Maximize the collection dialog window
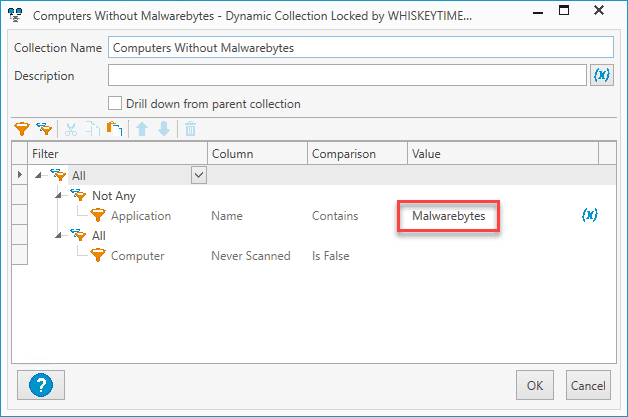628x417 pixels. click(x=564, y=10)
